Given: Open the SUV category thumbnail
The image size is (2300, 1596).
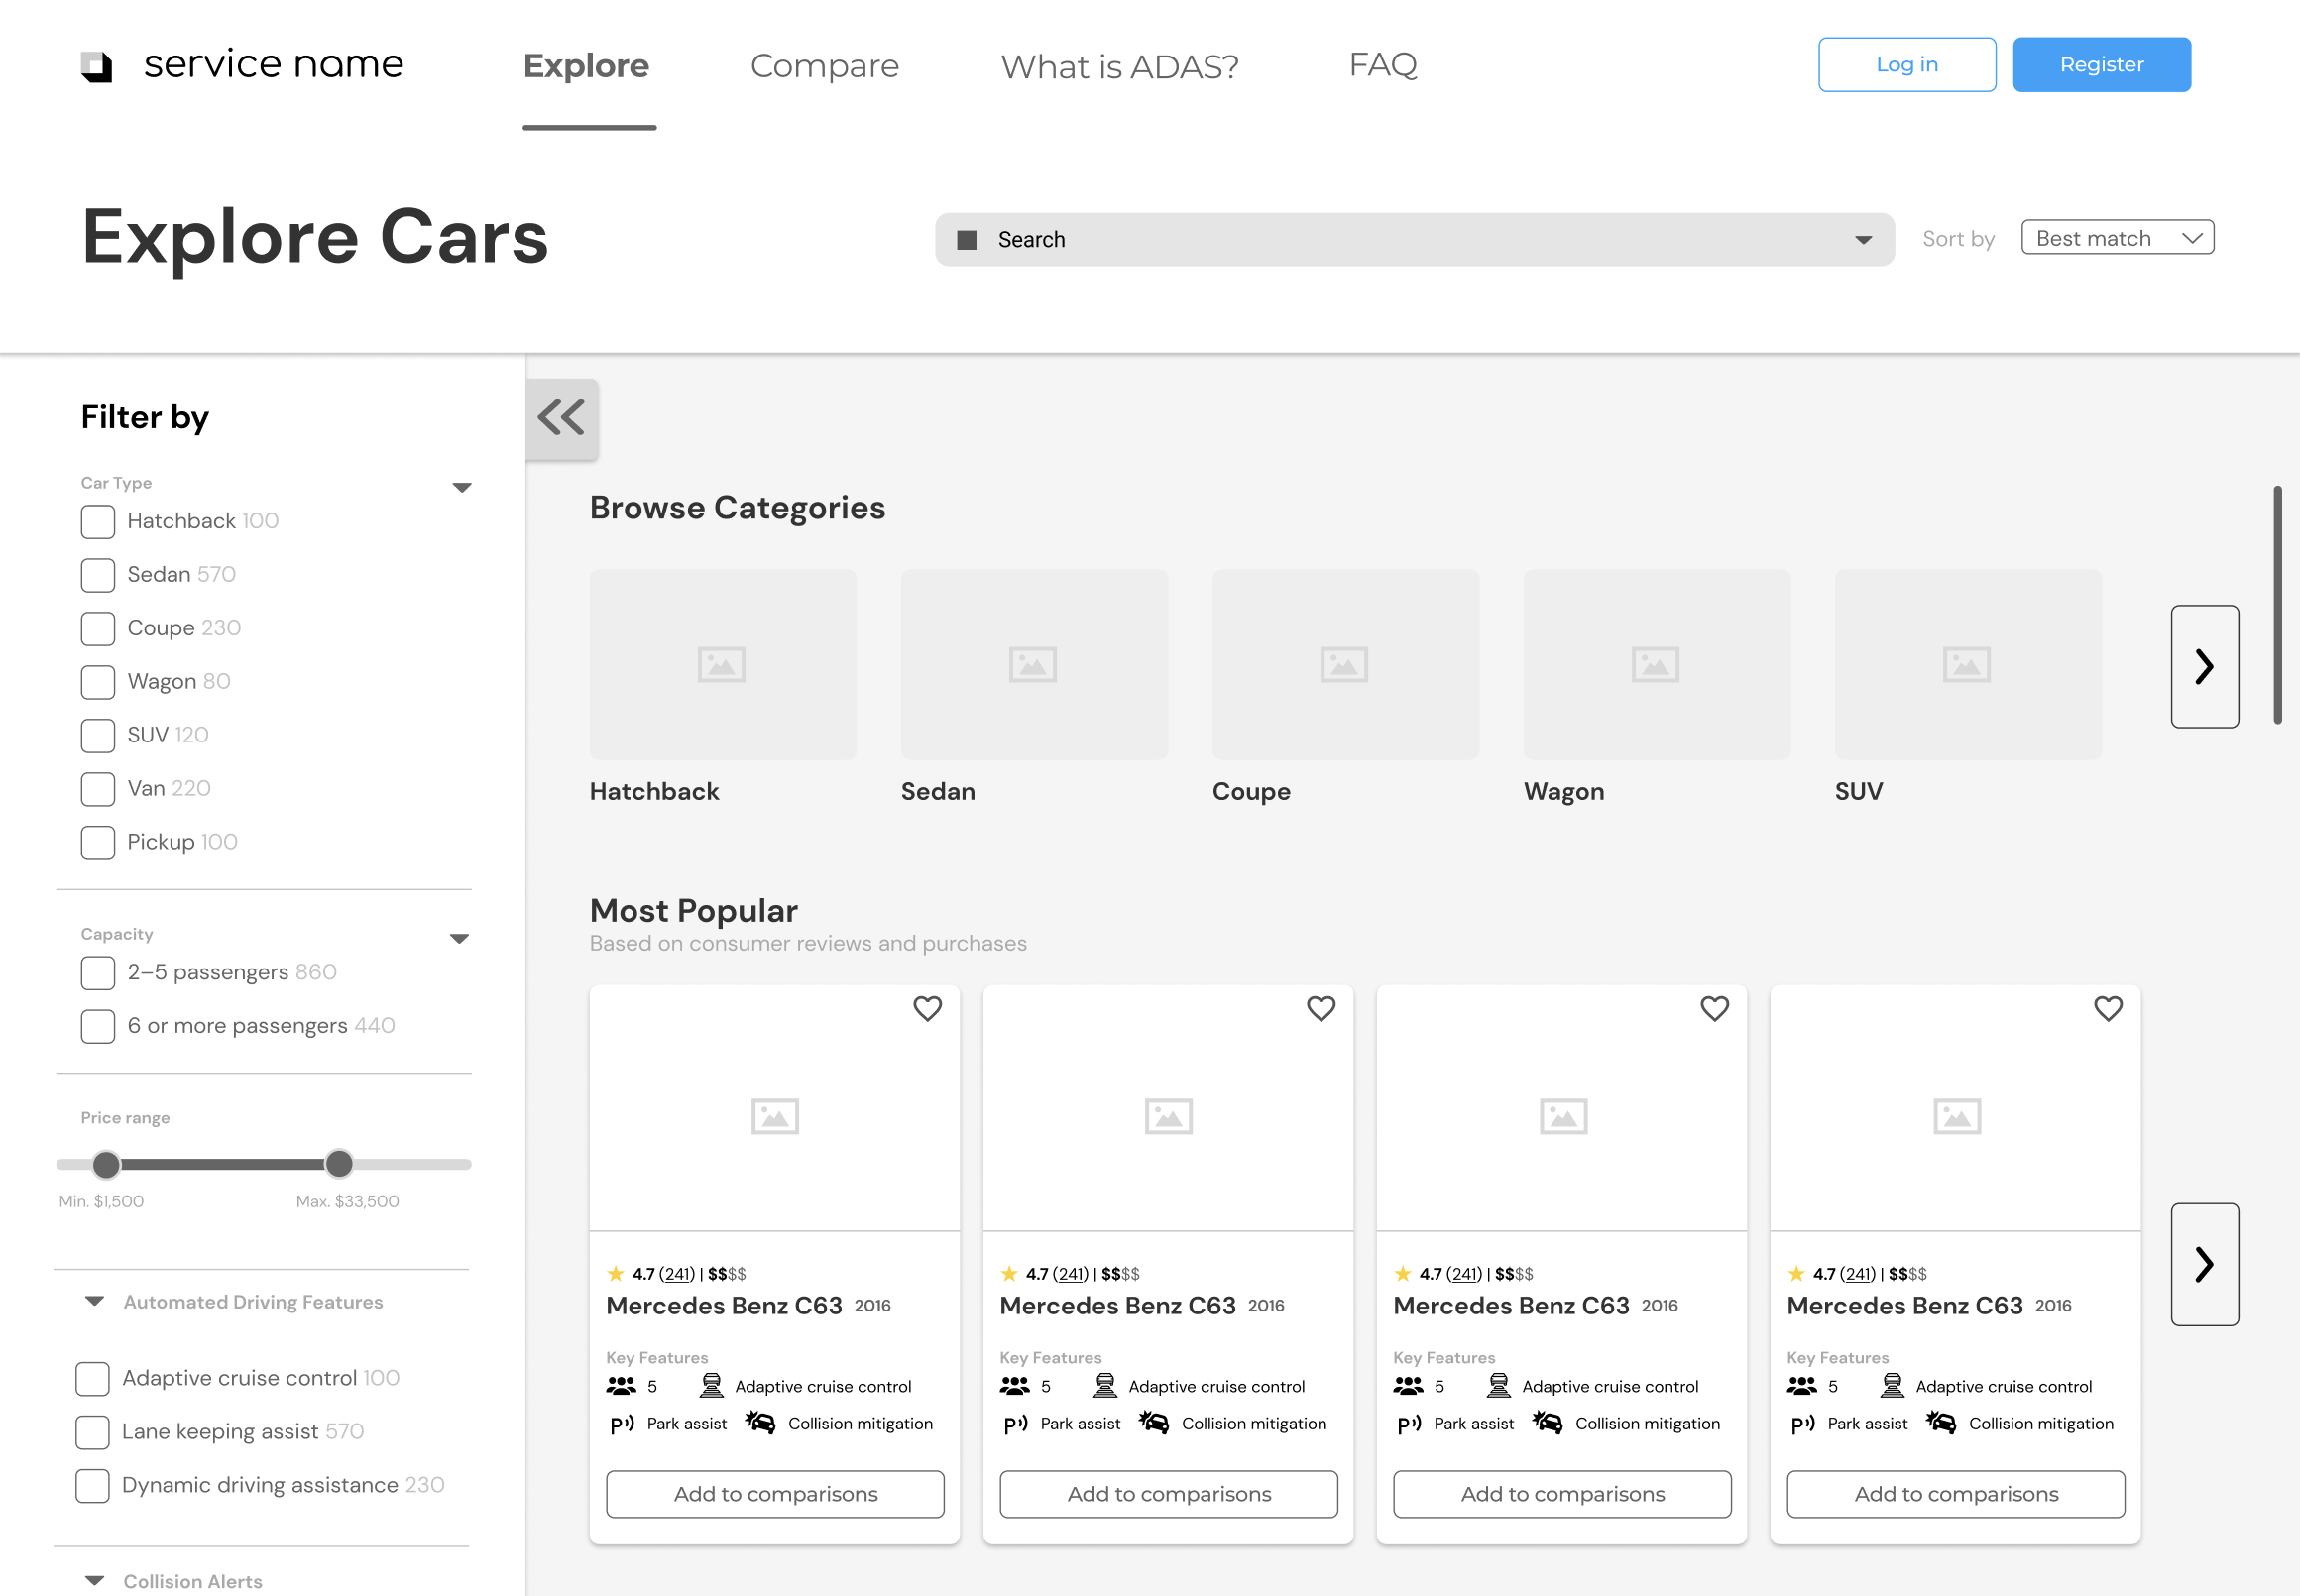Looking at the screenshot, I should [x=1968, y=665].
